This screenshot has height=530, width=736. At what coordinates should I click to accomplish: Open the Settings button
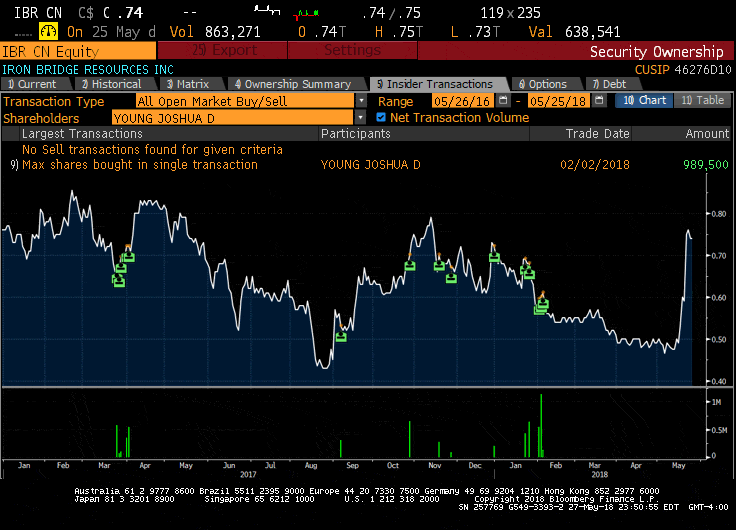coord(352,50)
